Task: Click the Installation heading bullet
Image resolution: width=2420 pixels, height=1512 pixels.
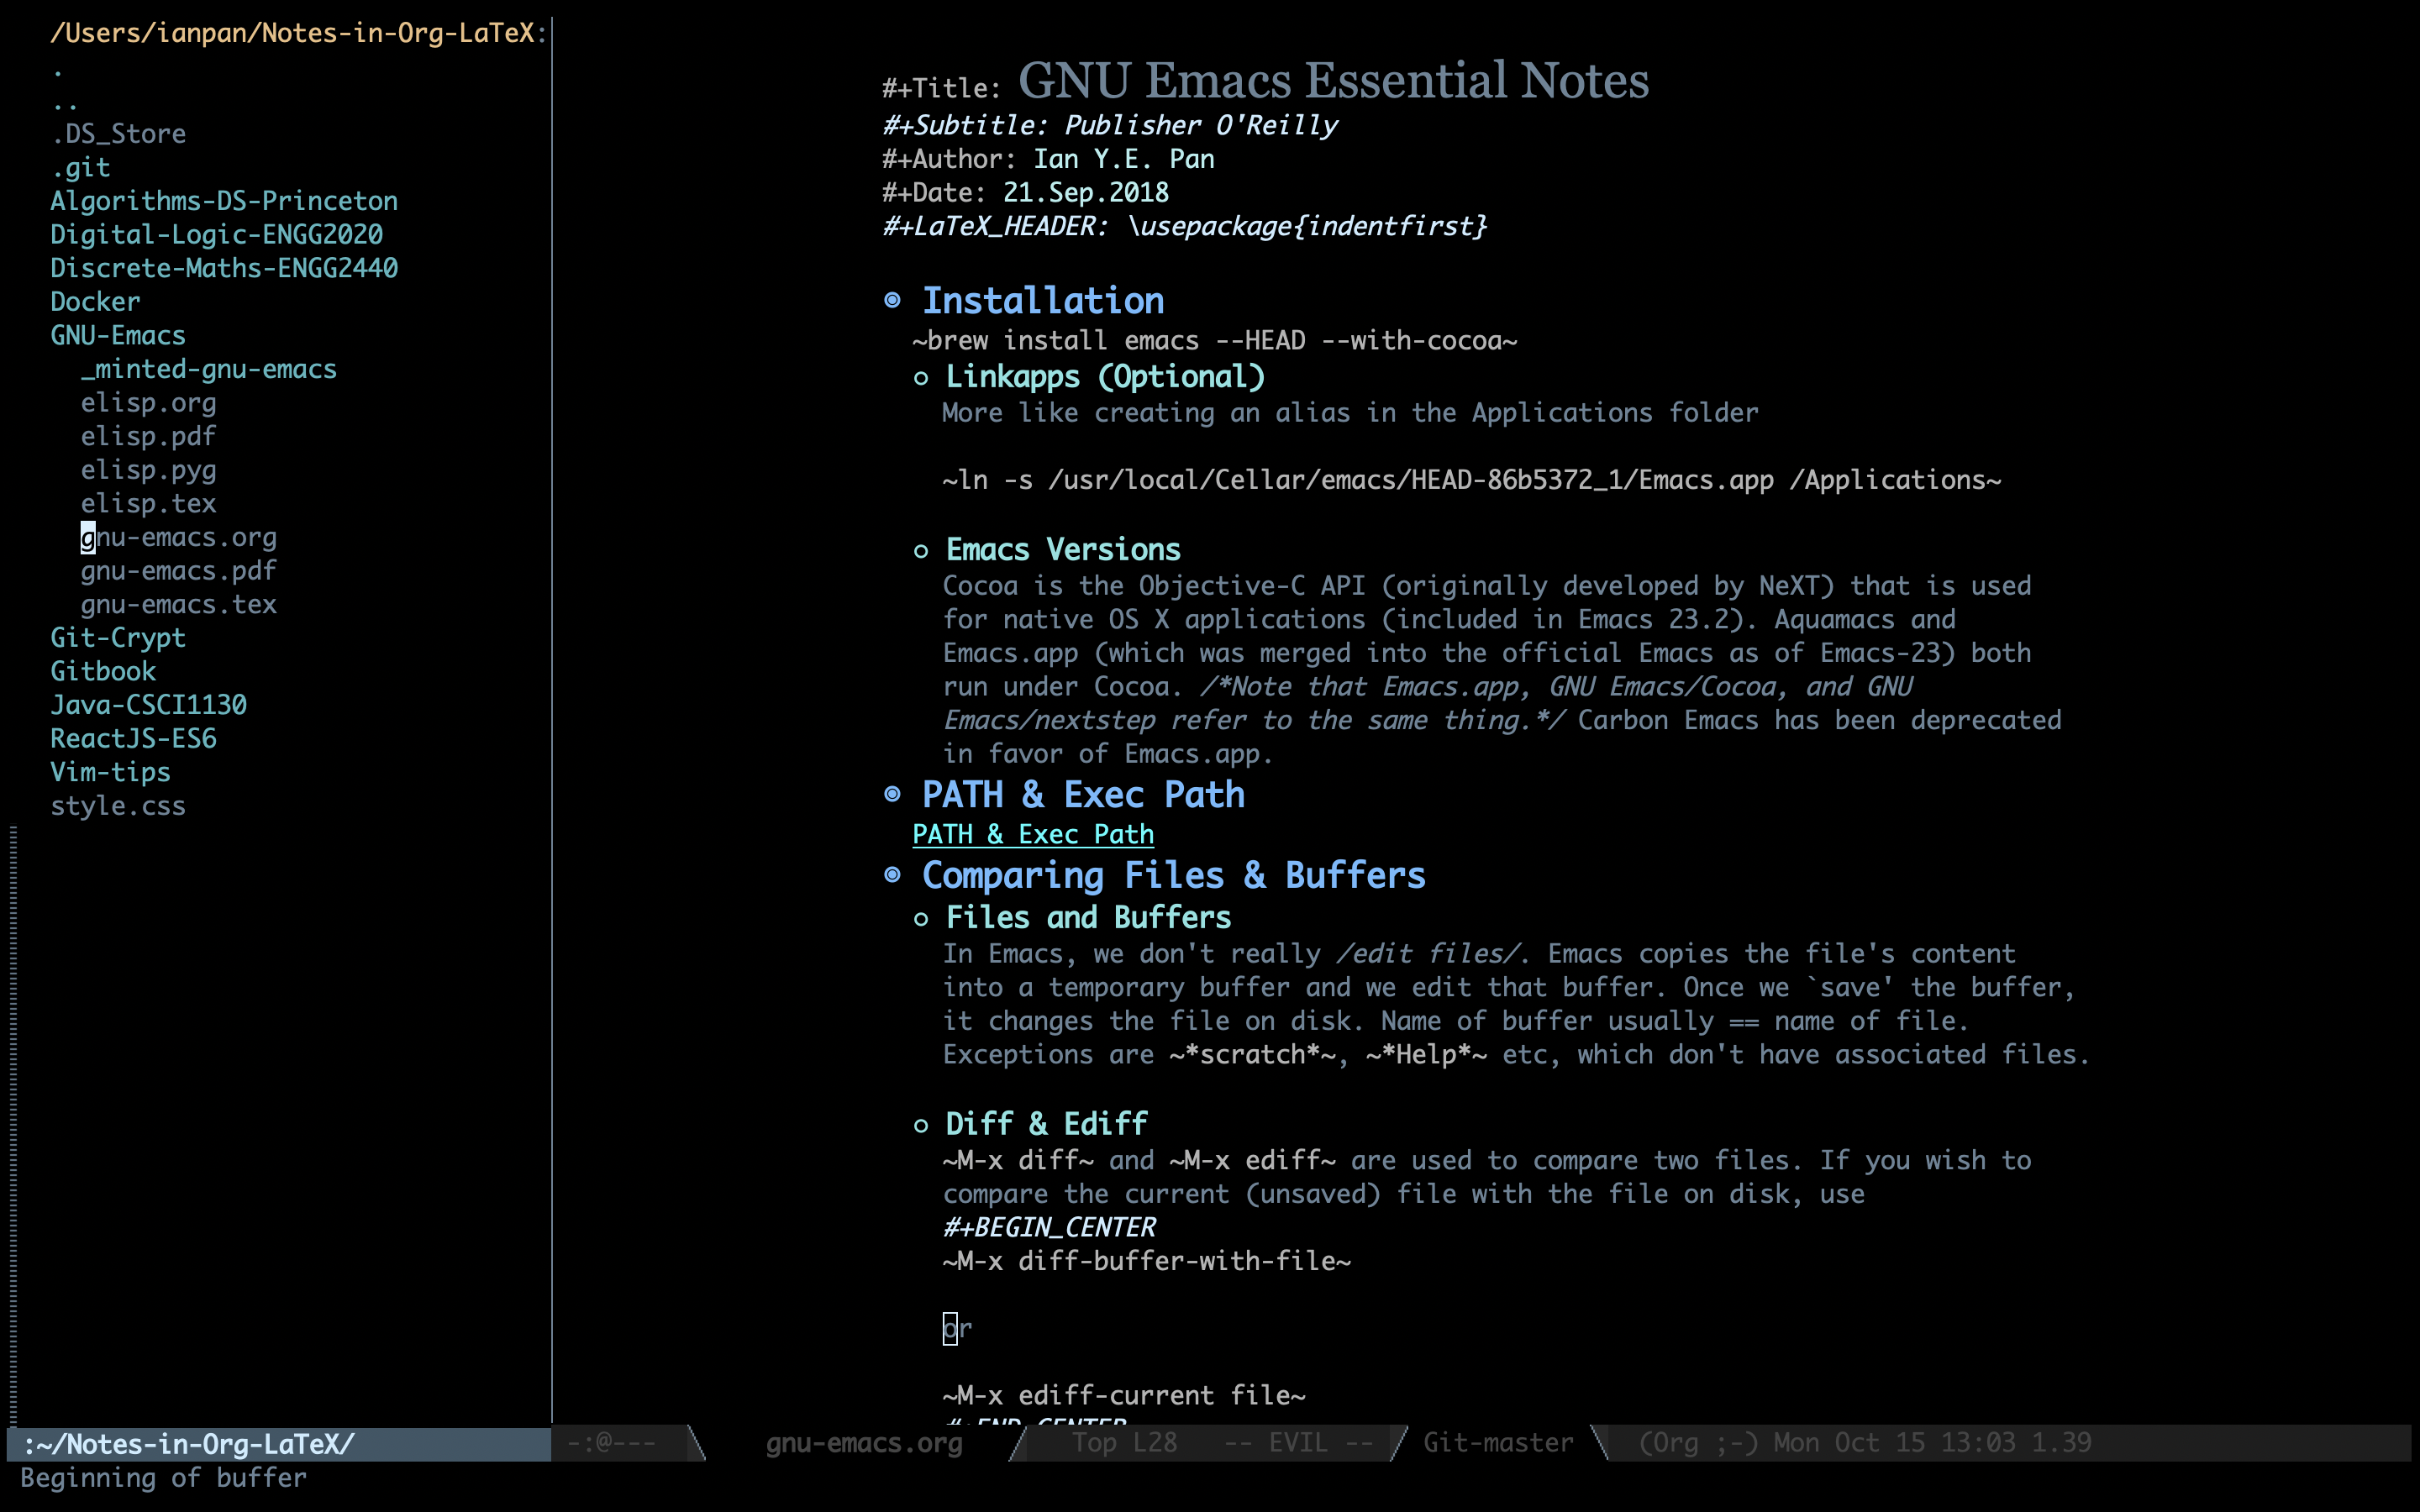Action: click(x=892, y=300)
